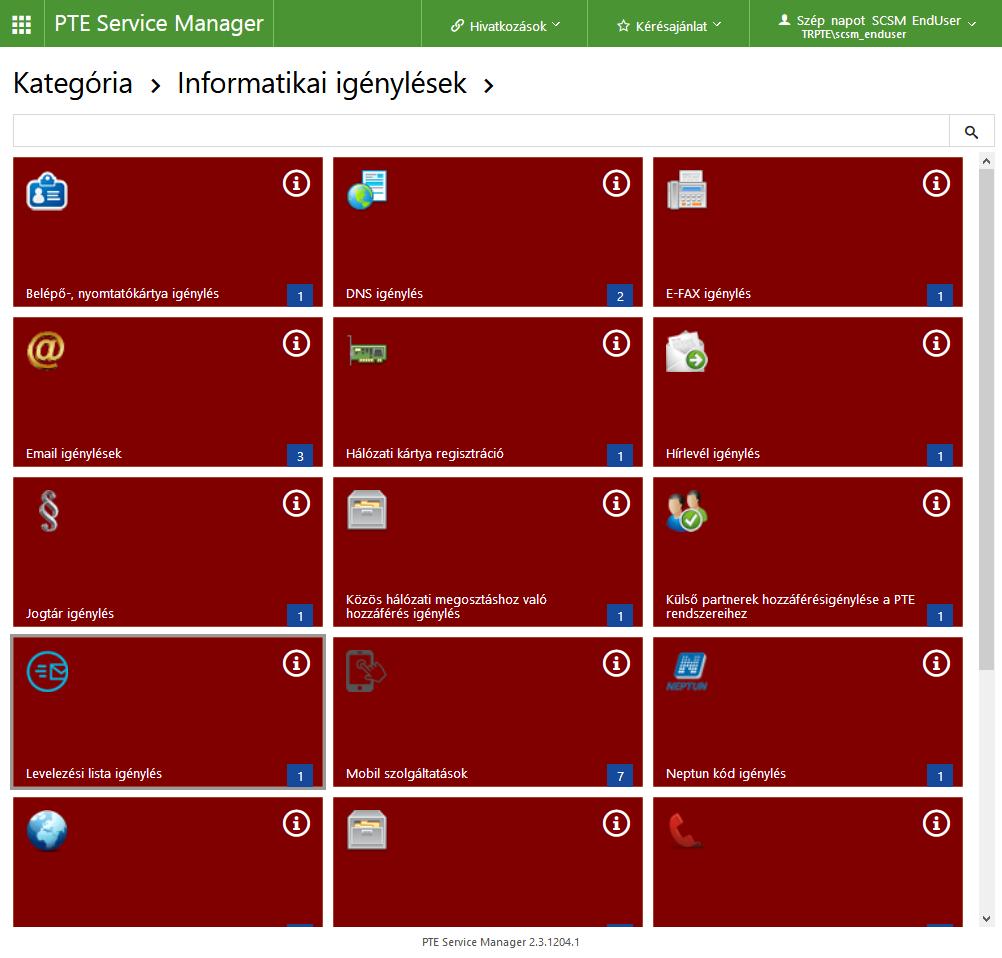Show info for Email igénylések
Image resolution: width=1002 pixels, height=958 pixels.
tap(297, 343)
